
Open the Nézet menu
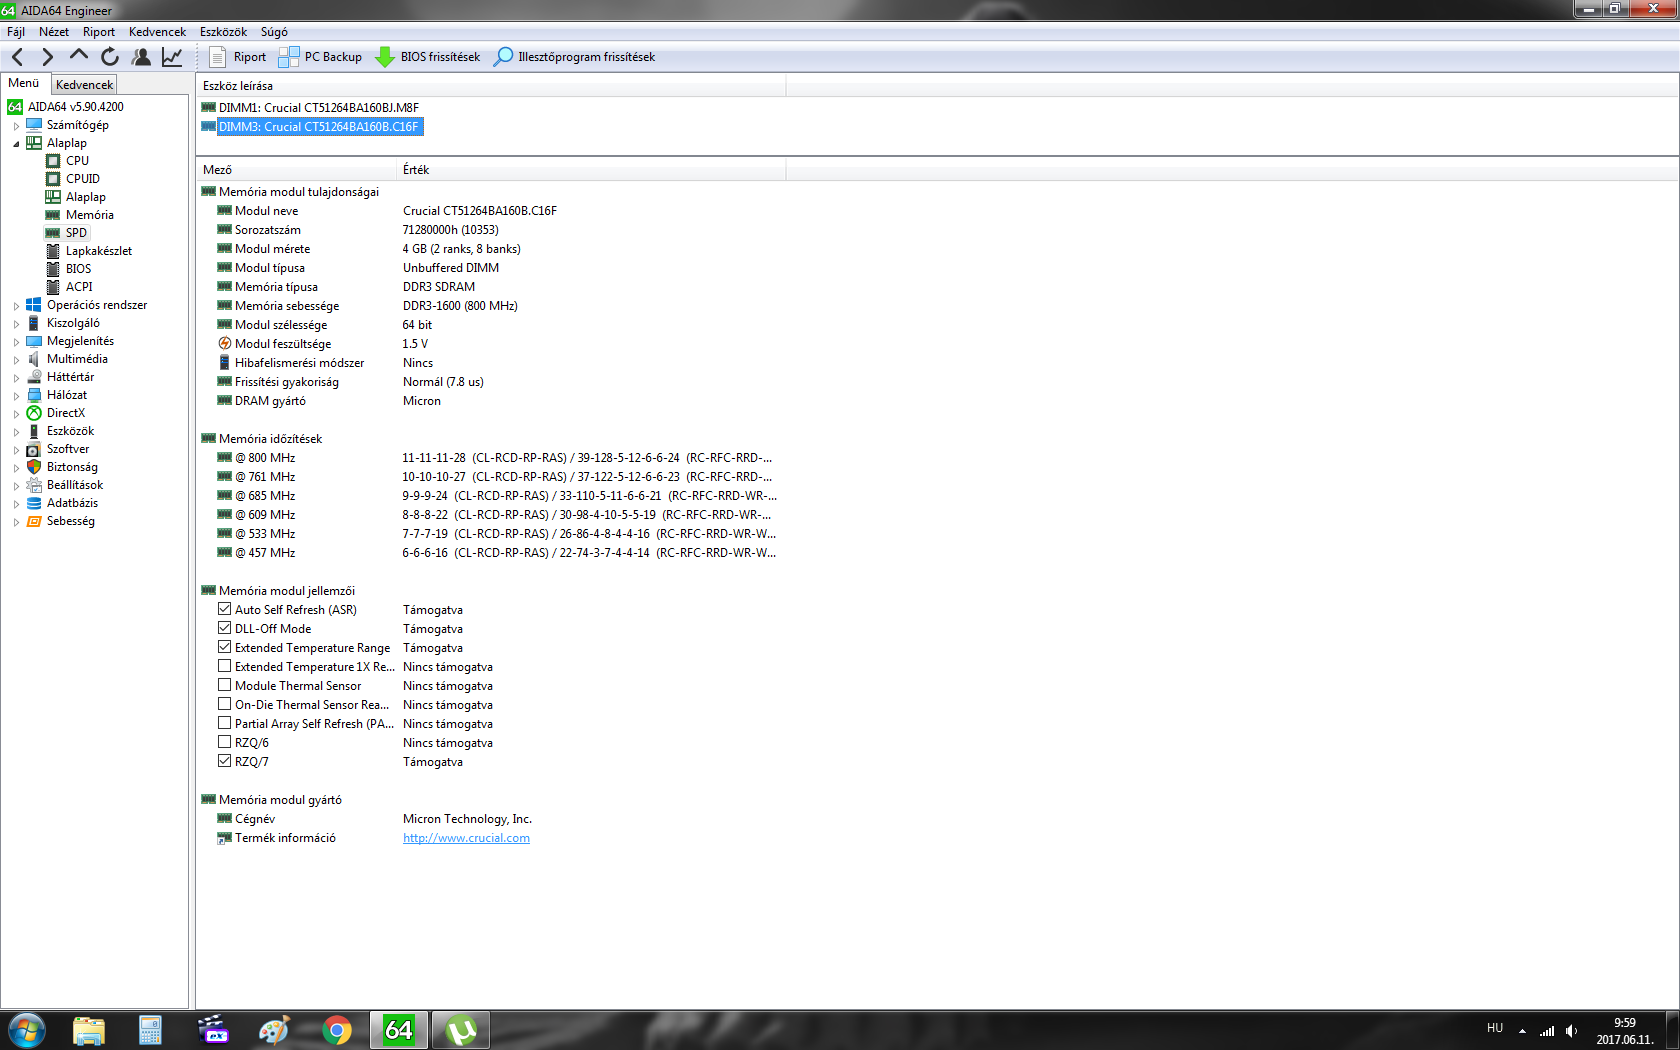(x=54, y=32)
